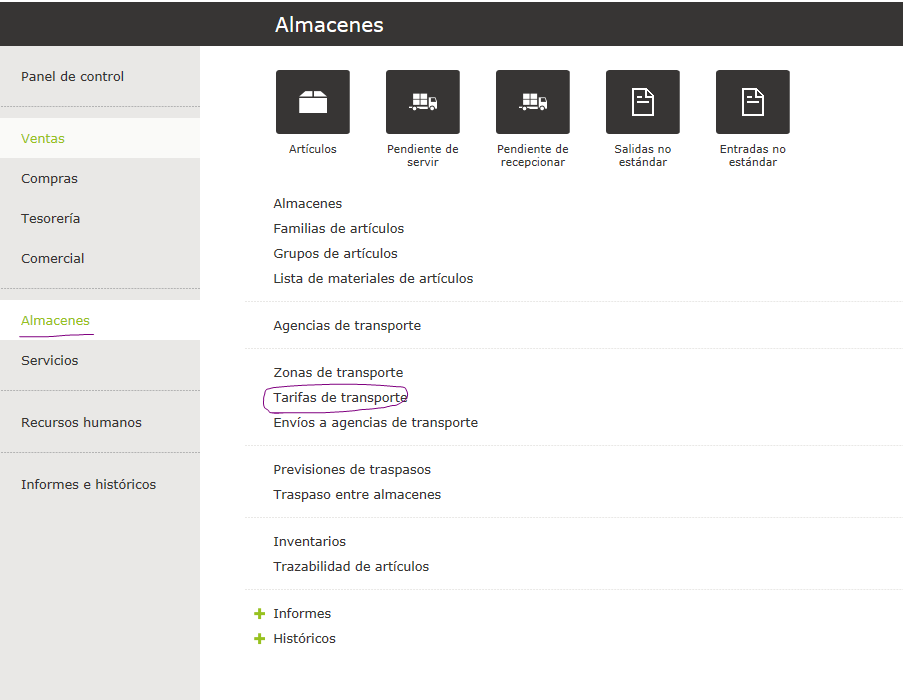
Task: Open Pendiente de recepcionar truck icon
Action: click(533, 102)
